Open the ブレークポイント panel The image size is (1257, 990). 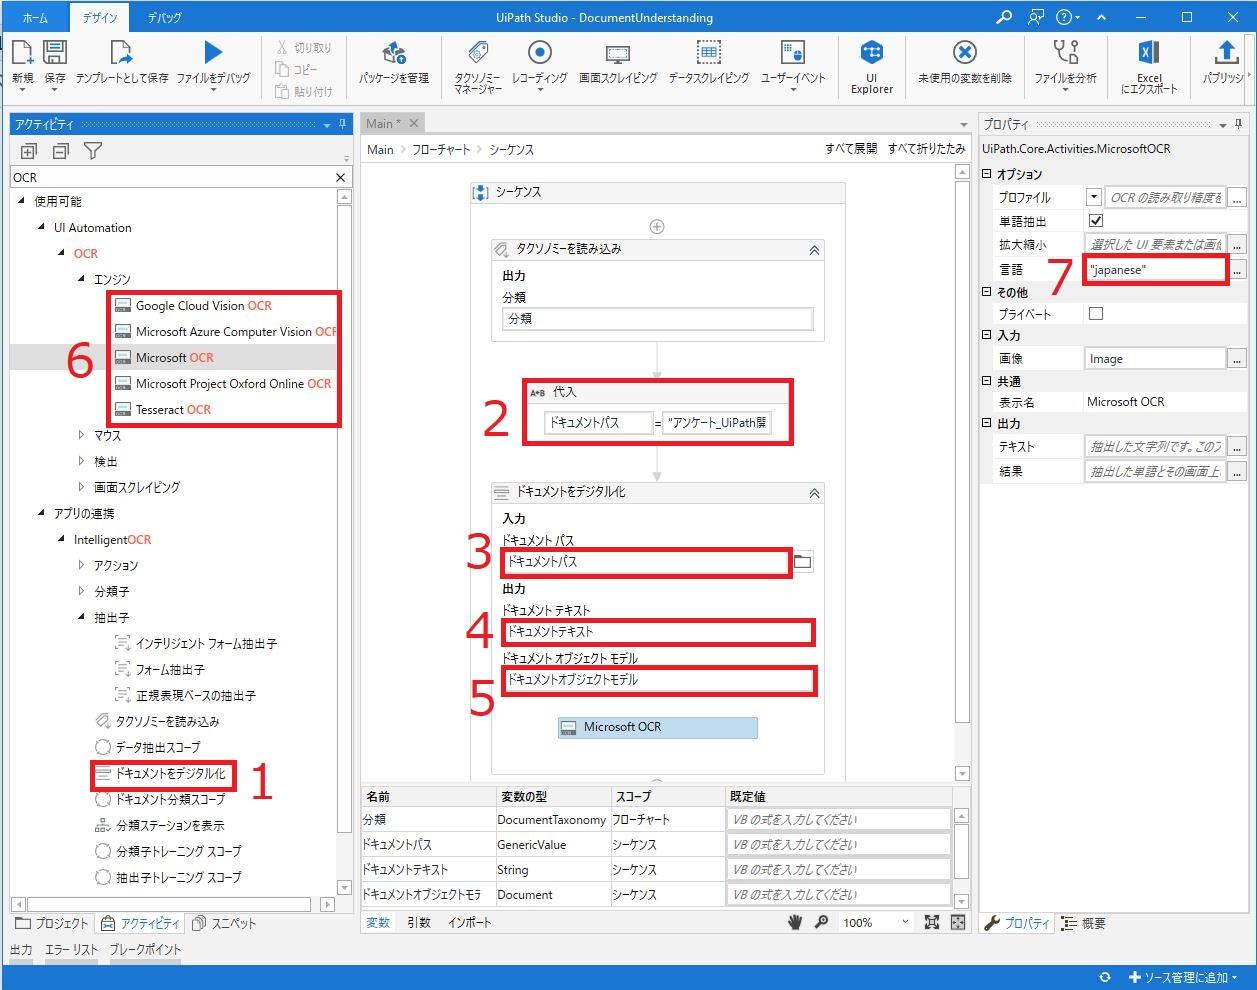pos(145,949)
